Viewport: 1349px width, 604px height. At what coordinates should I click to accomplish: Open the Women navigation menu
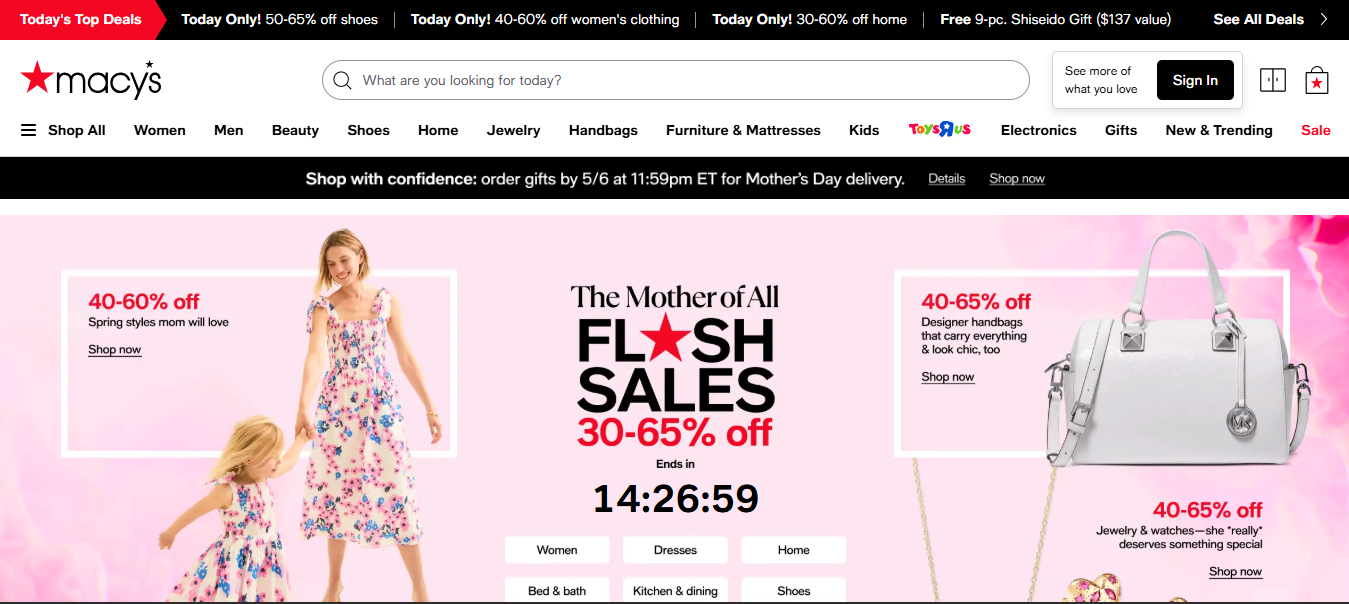pyautogui.click(x=160, y=130)
